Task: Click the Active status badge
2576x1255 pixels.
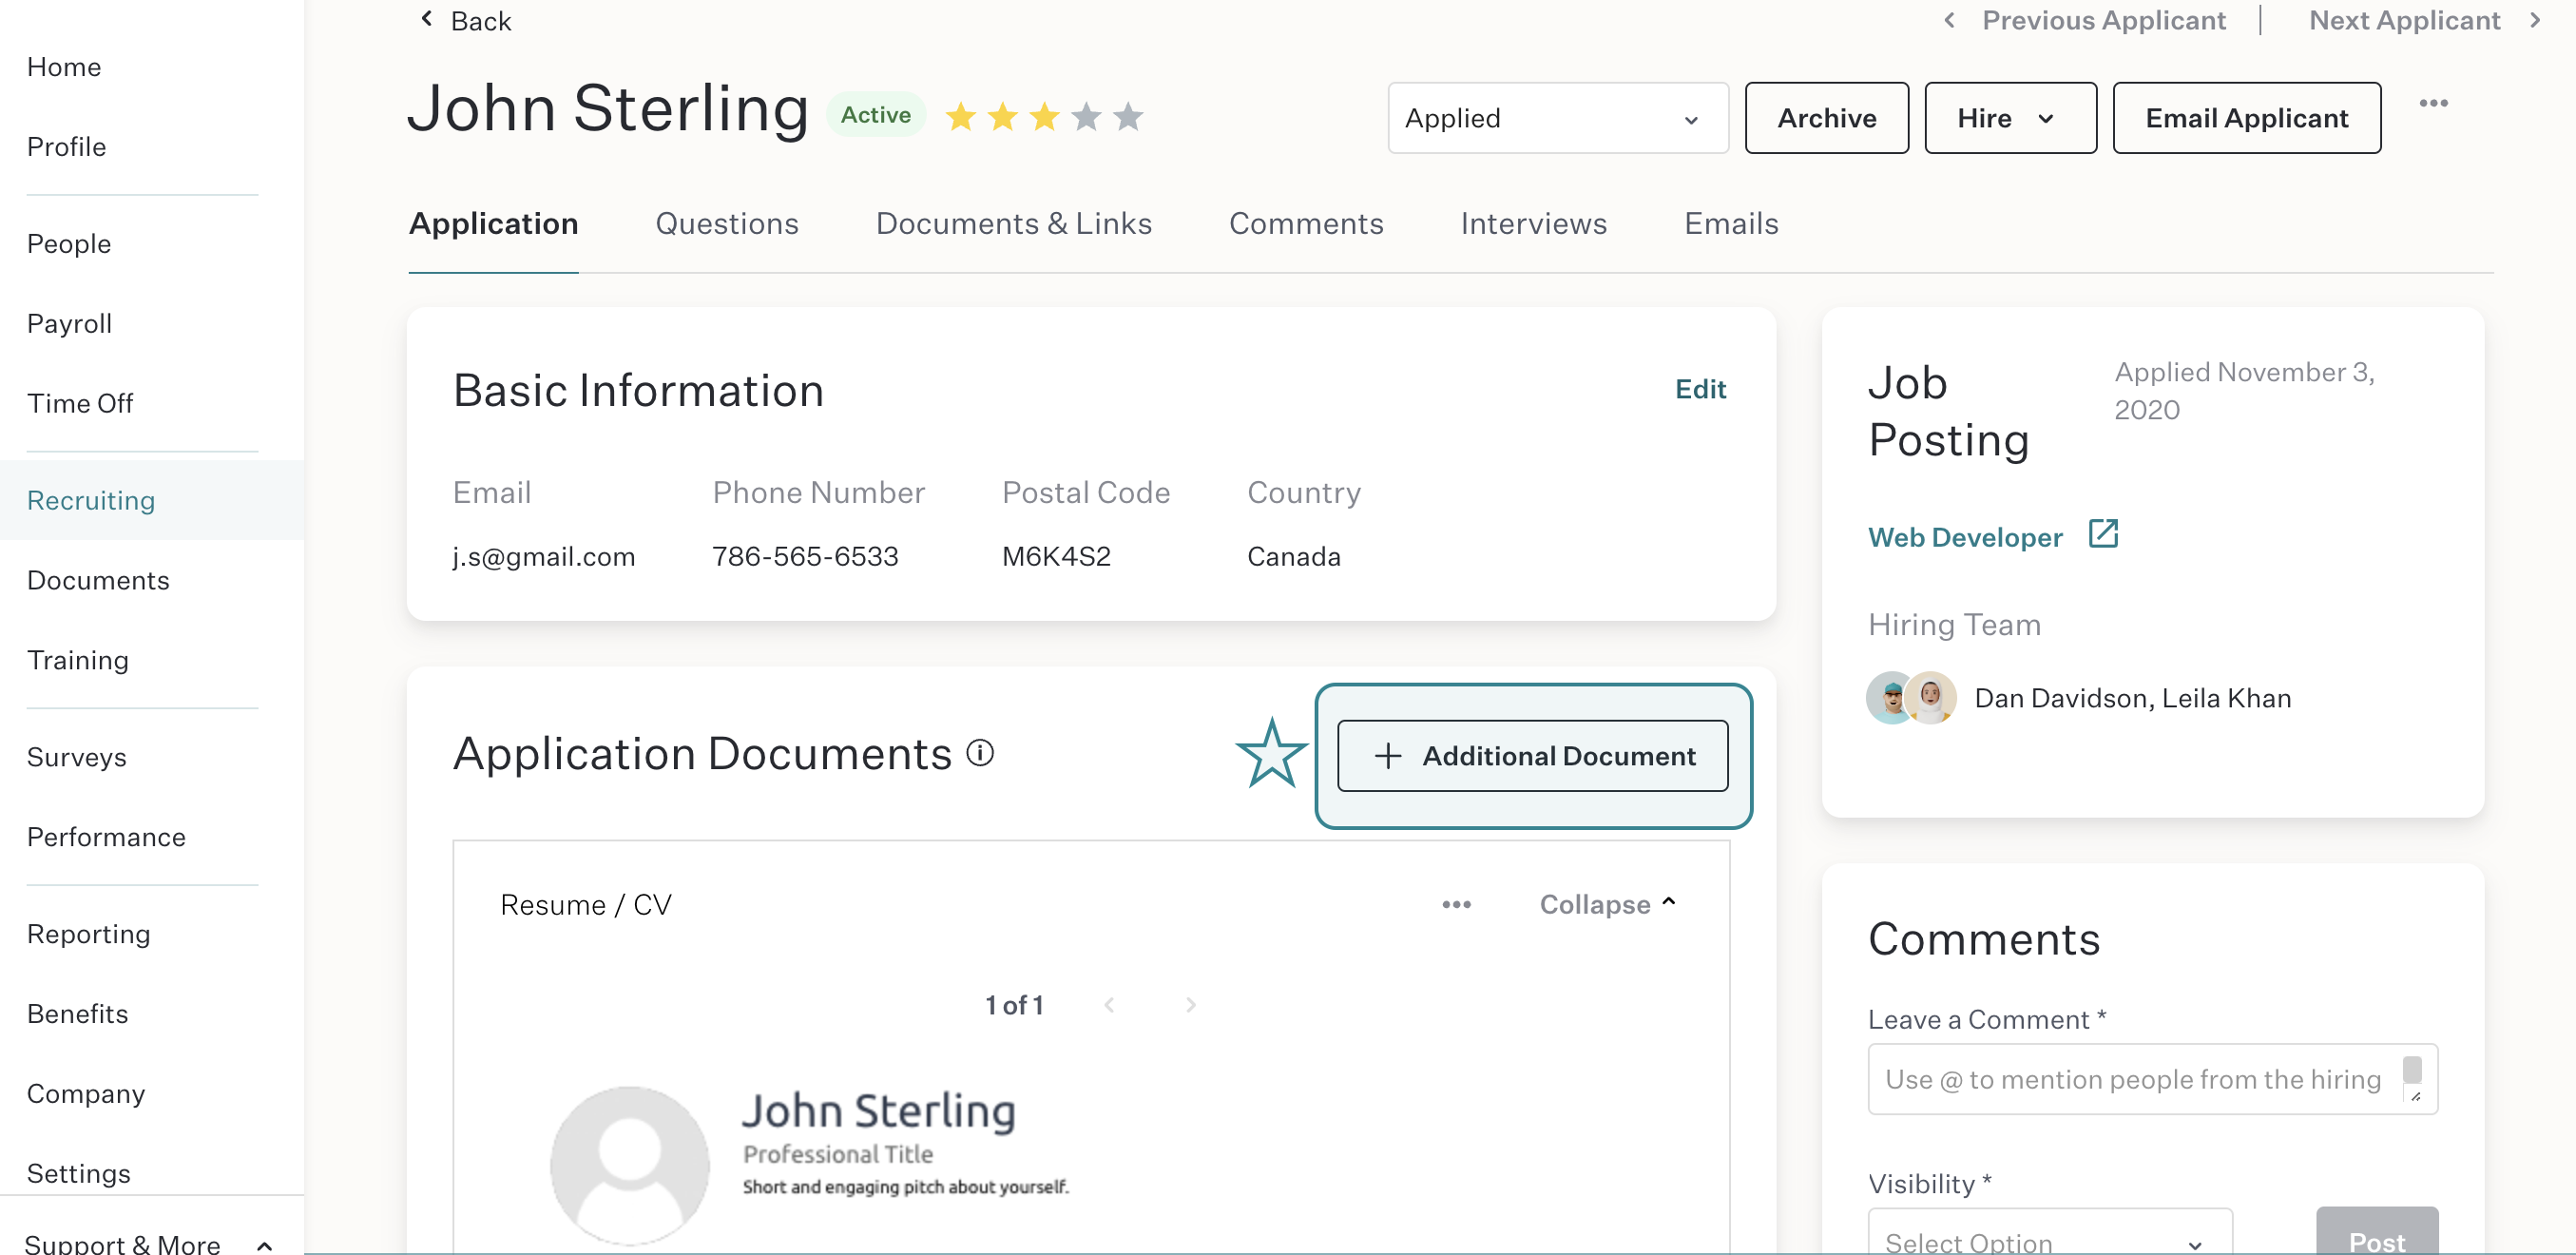Action: pyautogui.click(x=875, y=115)
